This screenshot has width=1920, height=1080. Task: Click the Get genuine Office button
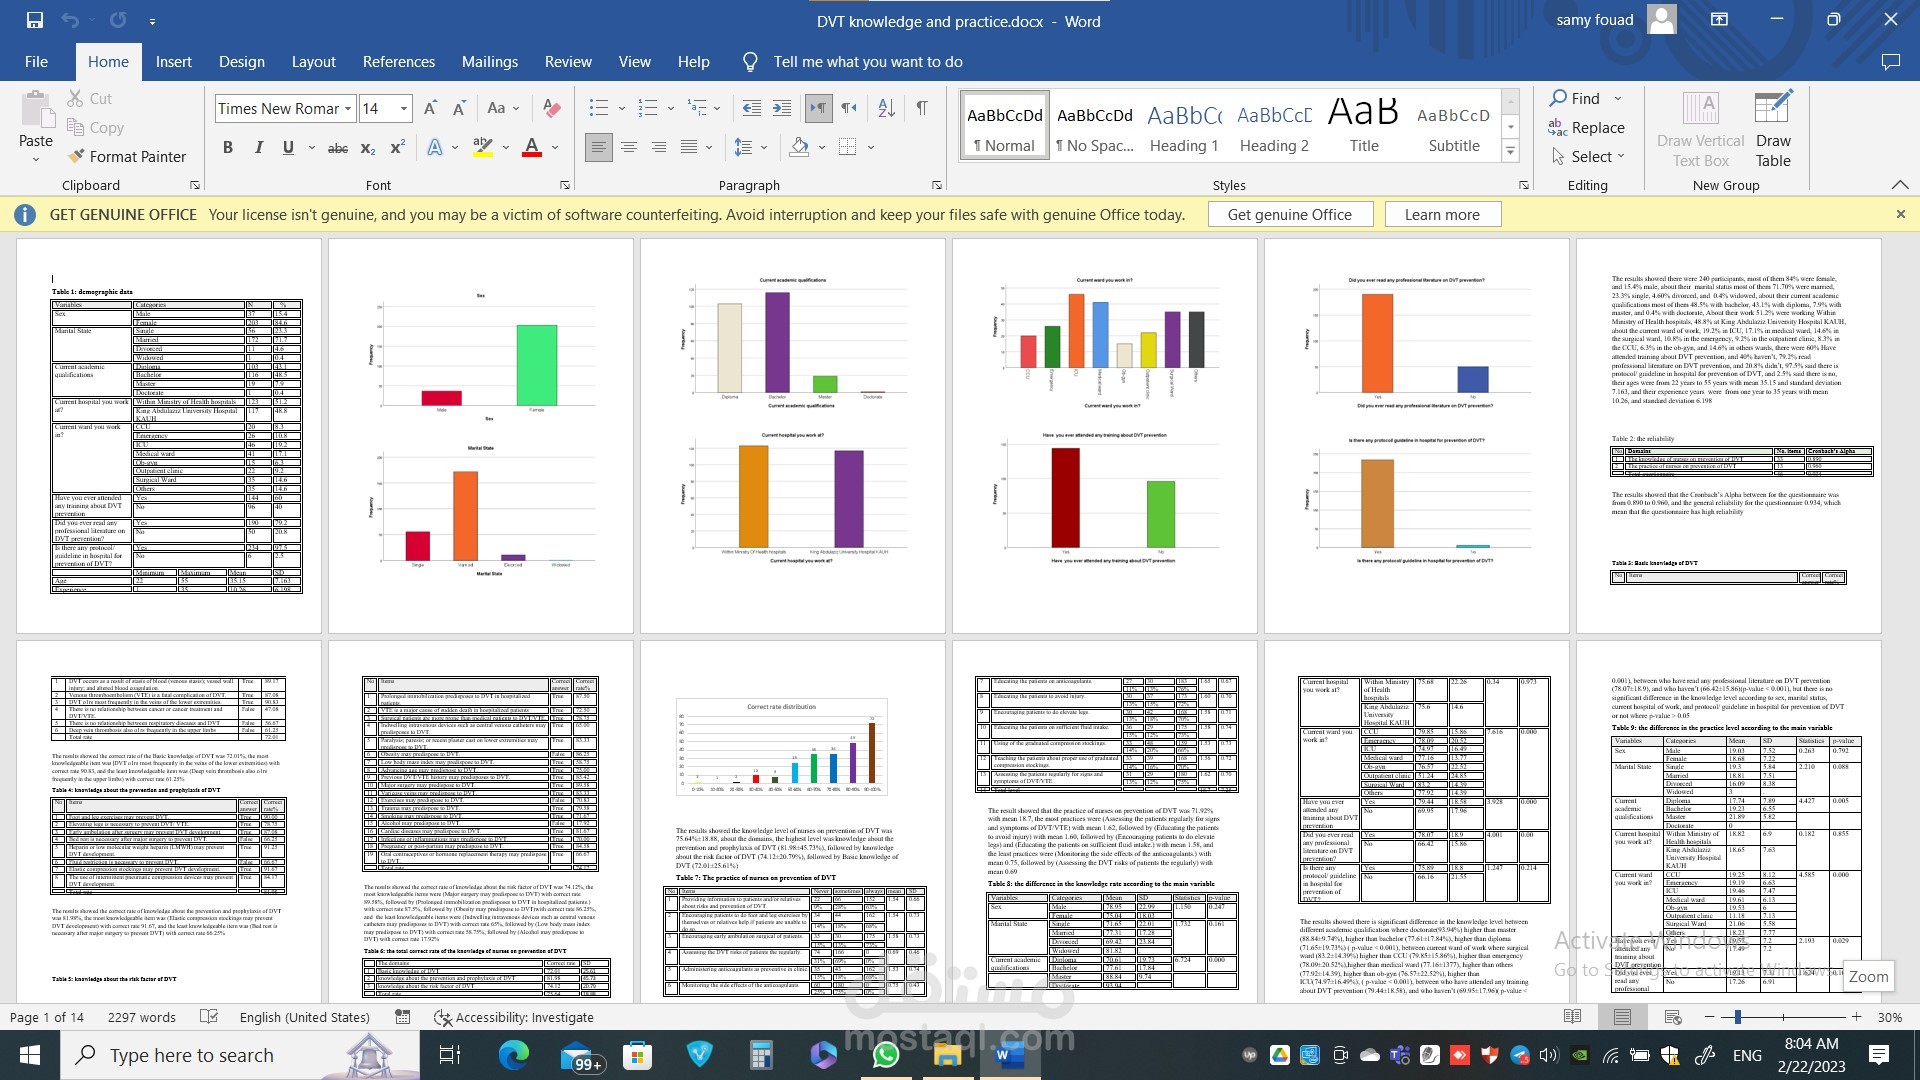point(1290,214)
